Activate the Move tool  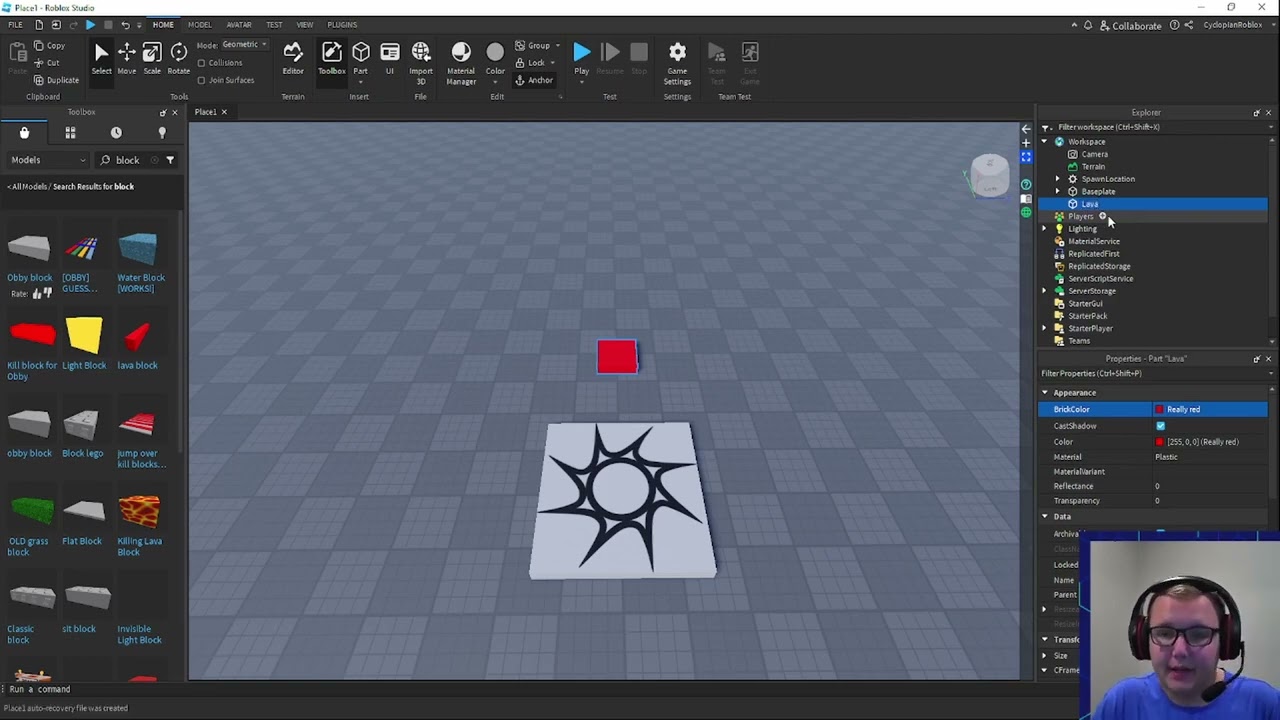127,58
